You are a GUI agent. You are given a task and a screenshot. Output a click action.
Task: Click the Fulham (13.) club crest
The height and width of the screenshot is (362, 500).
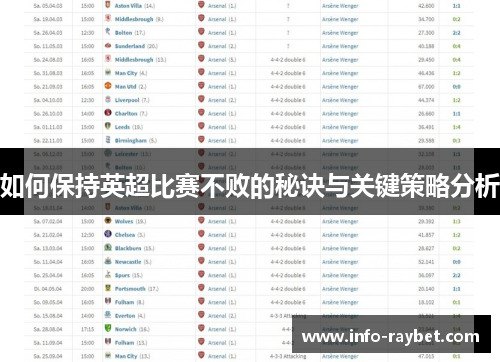tap(108, 342)
